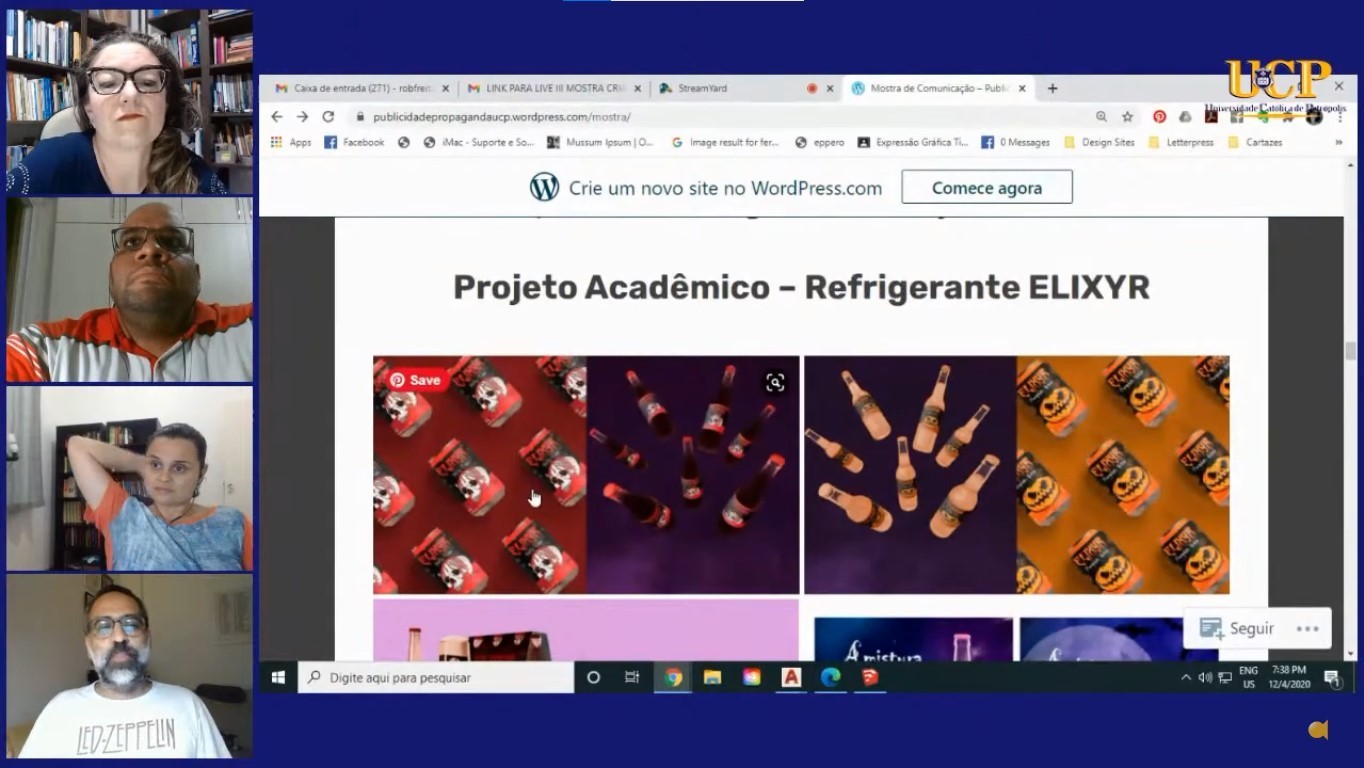
Task: Bookmark this page with the star icon
Action: coord(1127,117)
